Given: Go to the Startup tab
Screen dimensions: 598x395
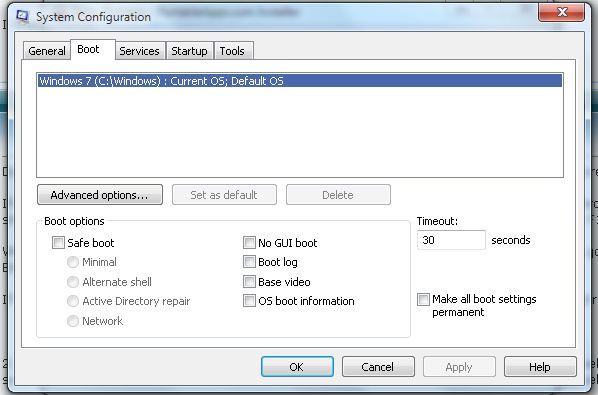Looking at the screenshot, I should (x=190, y=51).
